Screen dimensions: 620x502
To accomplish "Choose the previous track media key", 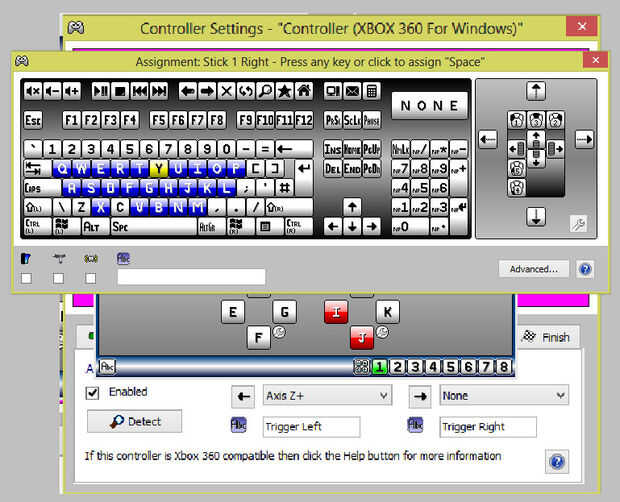I will (139, 91).
